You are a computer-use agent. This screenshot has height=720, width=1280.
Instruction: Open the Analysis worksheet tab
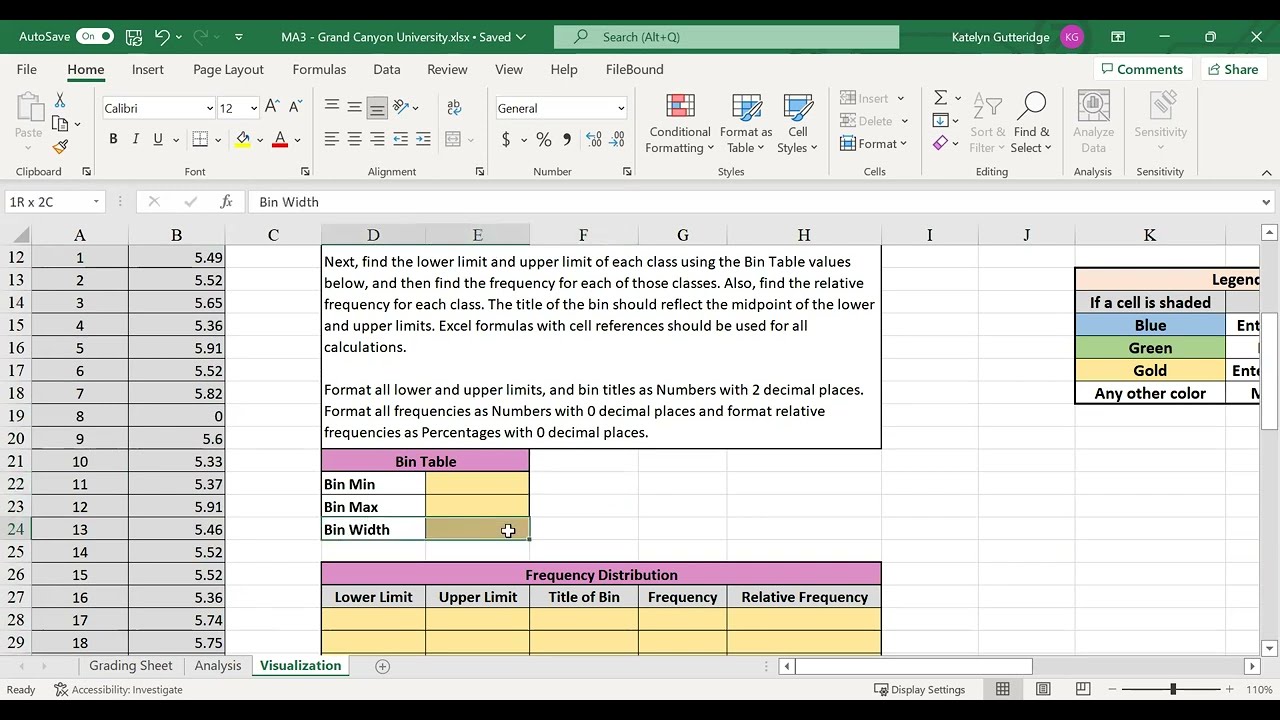(218, 666)
